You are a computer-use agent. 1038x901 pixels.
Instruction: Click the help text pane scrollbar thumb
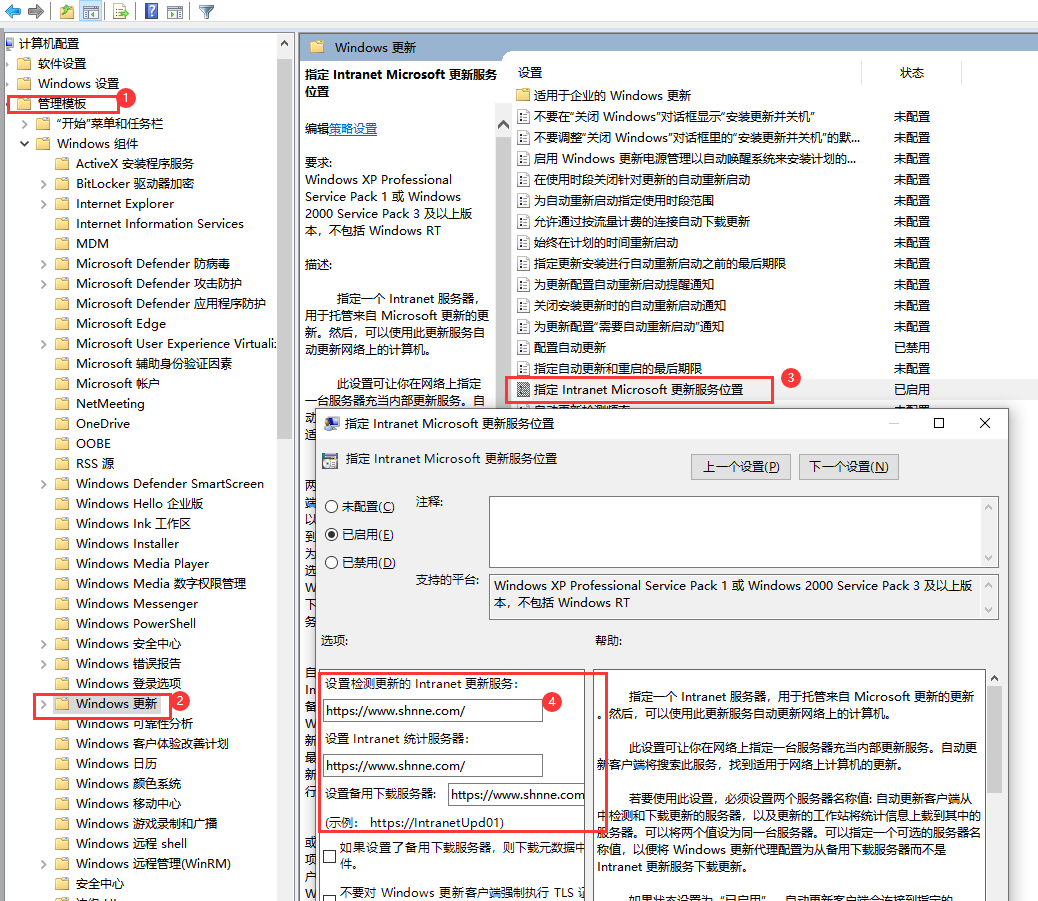point(994,739)
